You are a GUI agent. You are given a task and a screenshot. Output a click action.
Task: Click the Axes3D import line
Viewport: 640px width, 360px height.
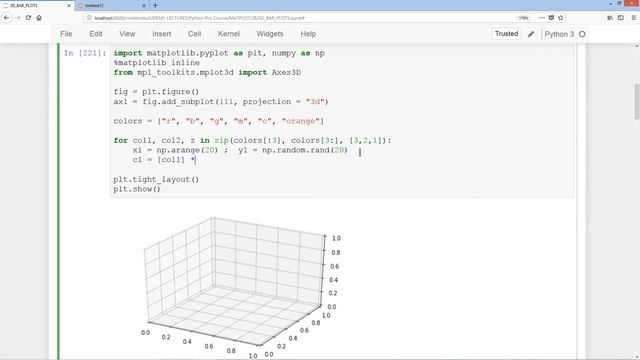(207, 73)
